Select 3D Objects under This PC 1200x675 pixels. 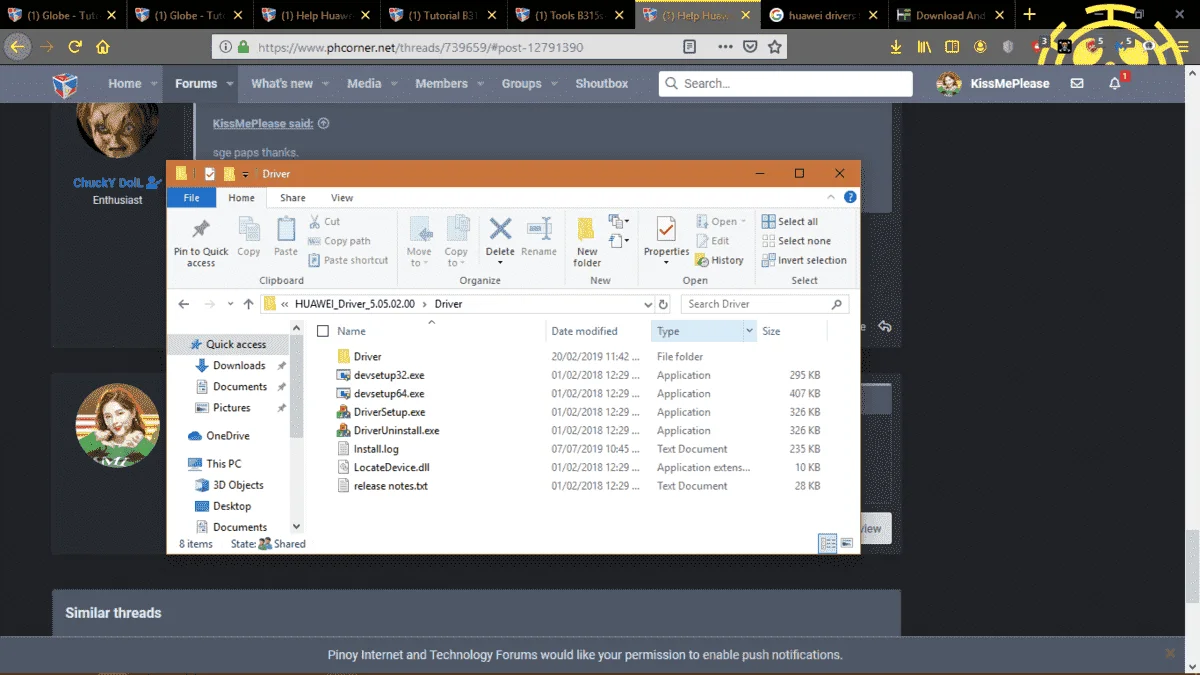click(238, 485)
